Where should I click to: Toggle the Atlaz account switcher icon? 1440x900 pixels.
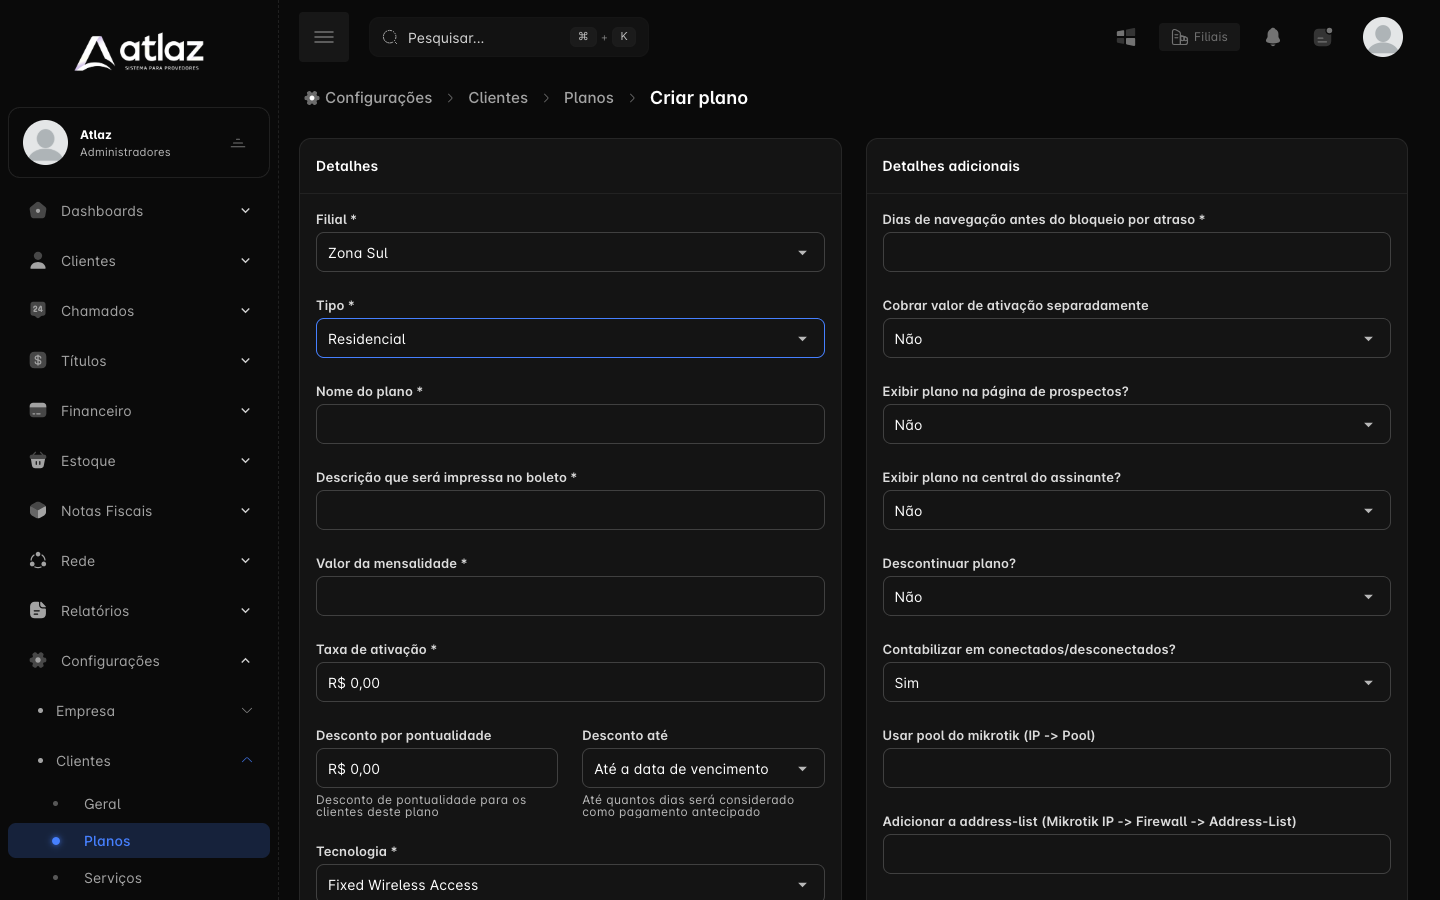coord(238,143)
